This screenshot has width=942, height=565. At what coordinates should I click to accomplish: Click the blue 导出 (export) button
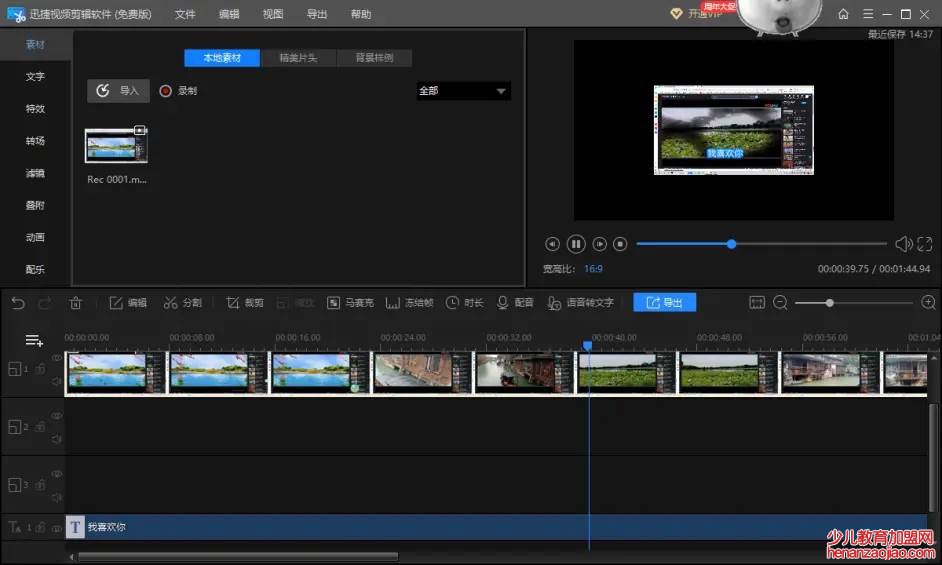click(664, 303)
